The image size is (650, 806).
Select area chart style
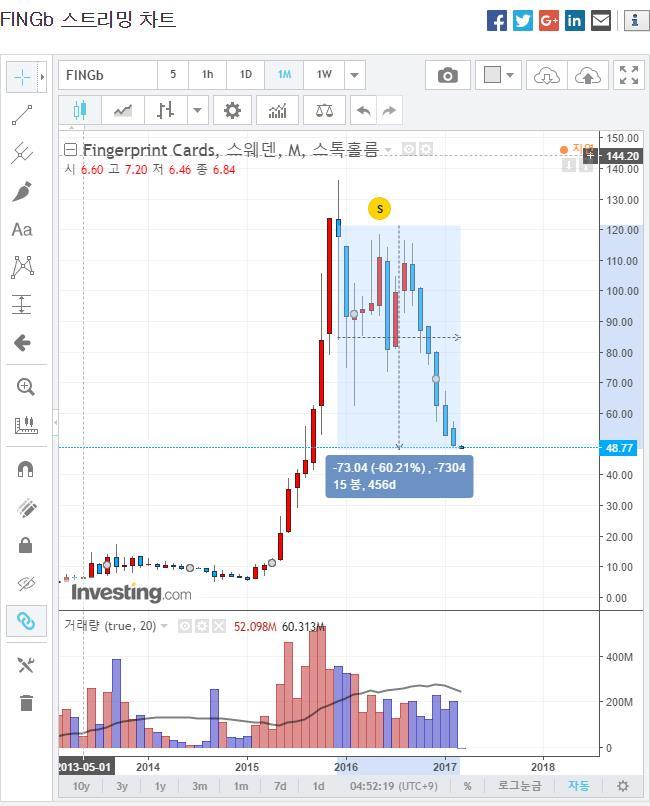click(x=123, y=110)
